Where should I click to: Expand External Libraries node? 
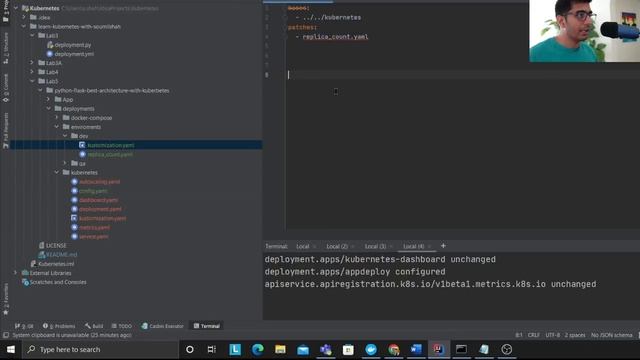[x=16, y=273]
